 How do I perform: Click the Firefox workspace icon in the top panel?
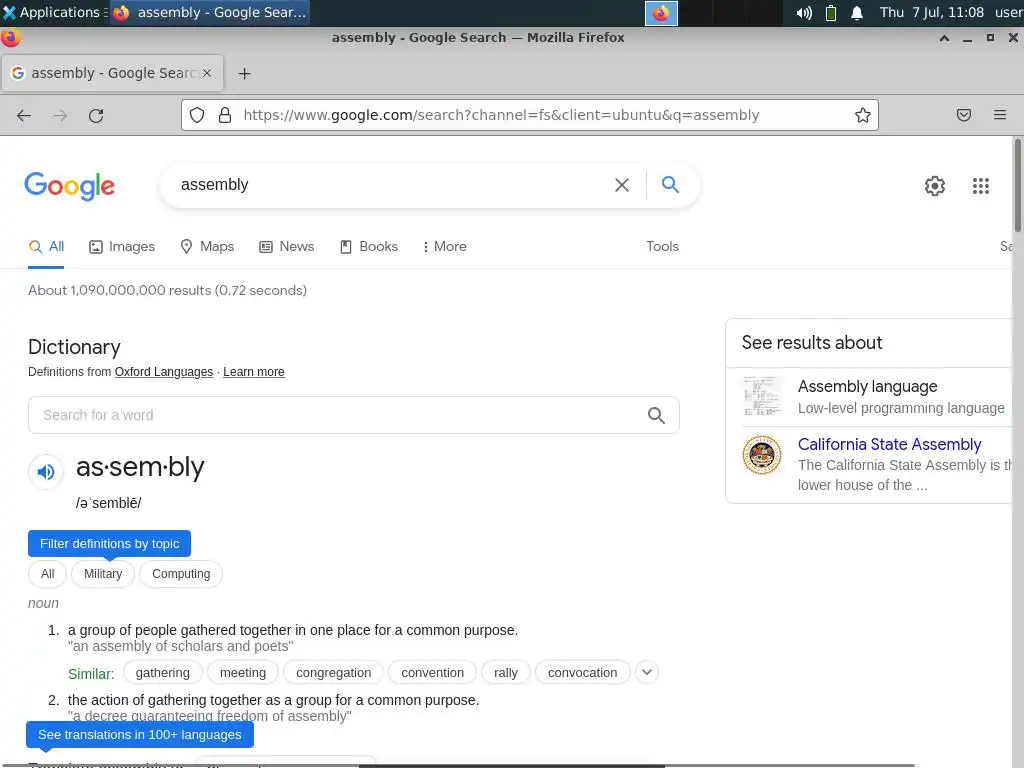[x=661, y=13]
